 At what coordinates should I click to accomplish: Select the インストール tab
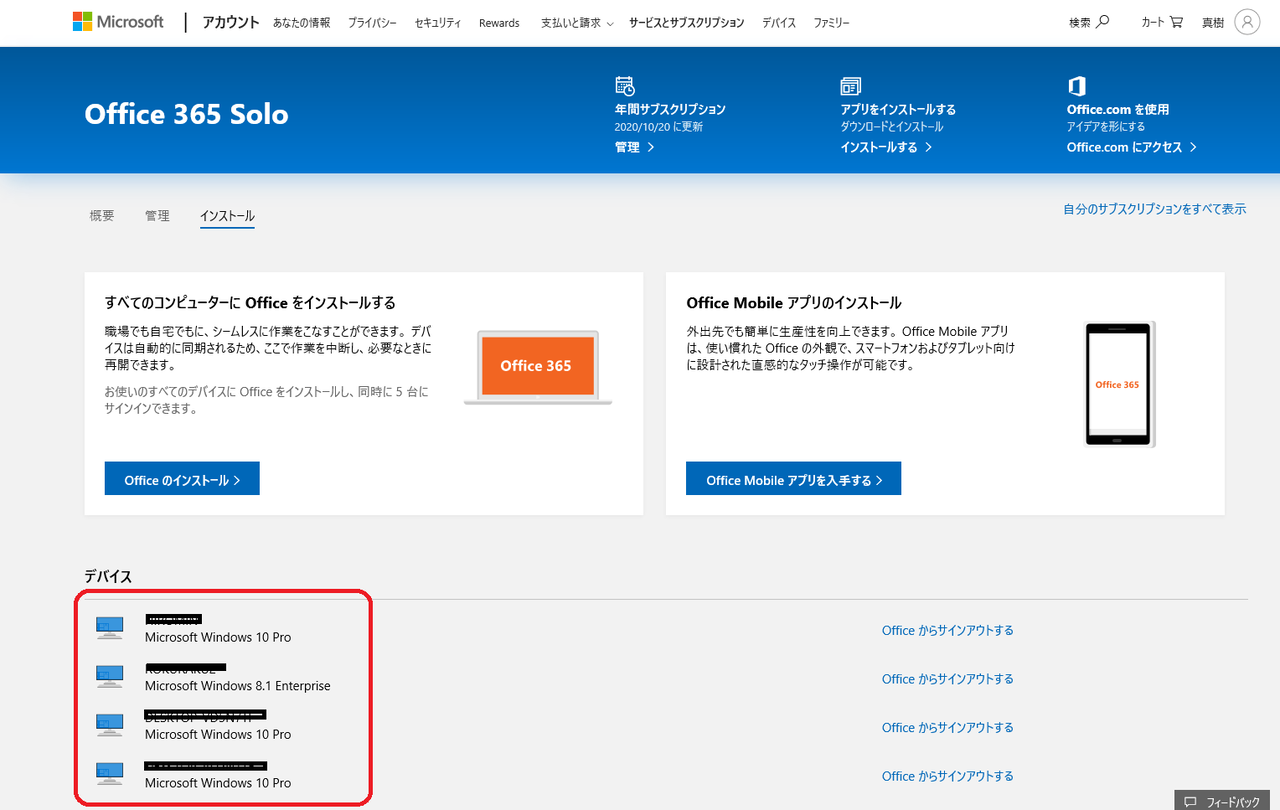tap(227, 216)
